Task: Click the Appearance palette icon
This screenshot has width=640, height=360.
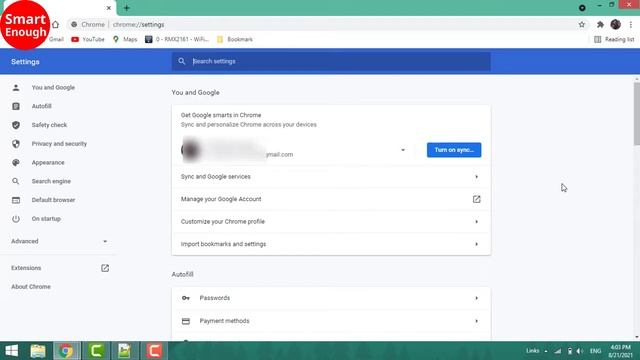Action: 16,162
